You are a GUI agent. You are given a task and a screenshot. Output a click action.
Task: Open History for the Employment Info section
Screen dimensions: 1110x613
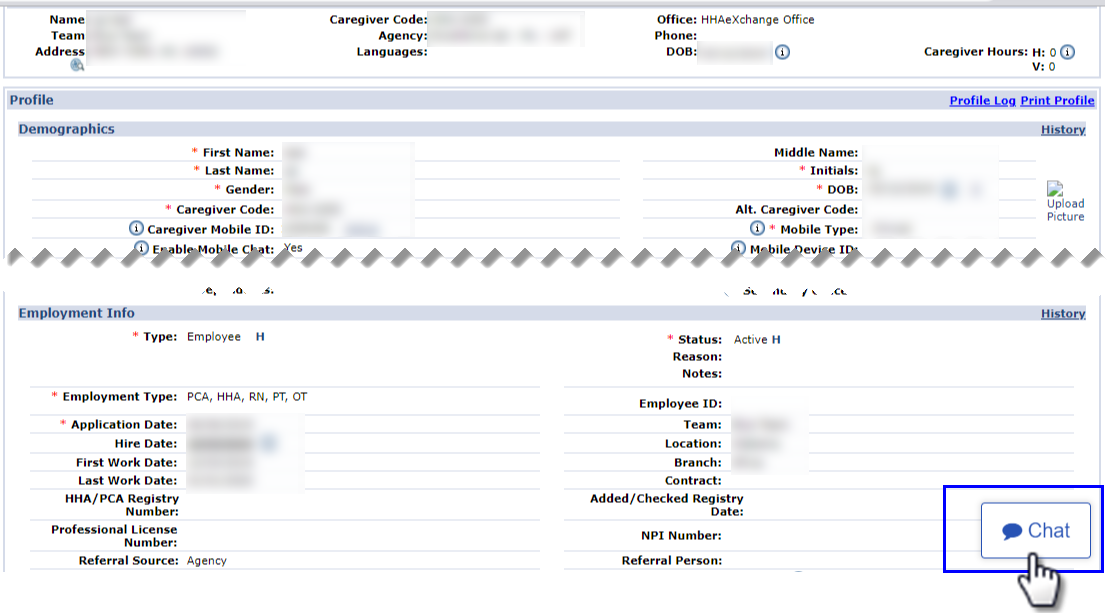click(1062, 314)
